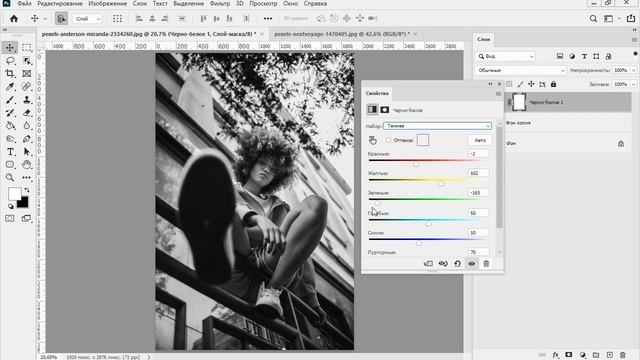Open the search icon in options bar
Viewport: 640px width, 360px height.
pyautogui.click(x=593, y=18)
